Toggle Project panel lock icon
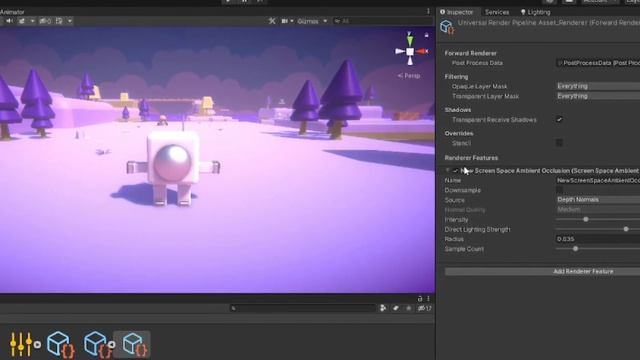This screenshot has width=640, height=360. click(x=420, y=299)
